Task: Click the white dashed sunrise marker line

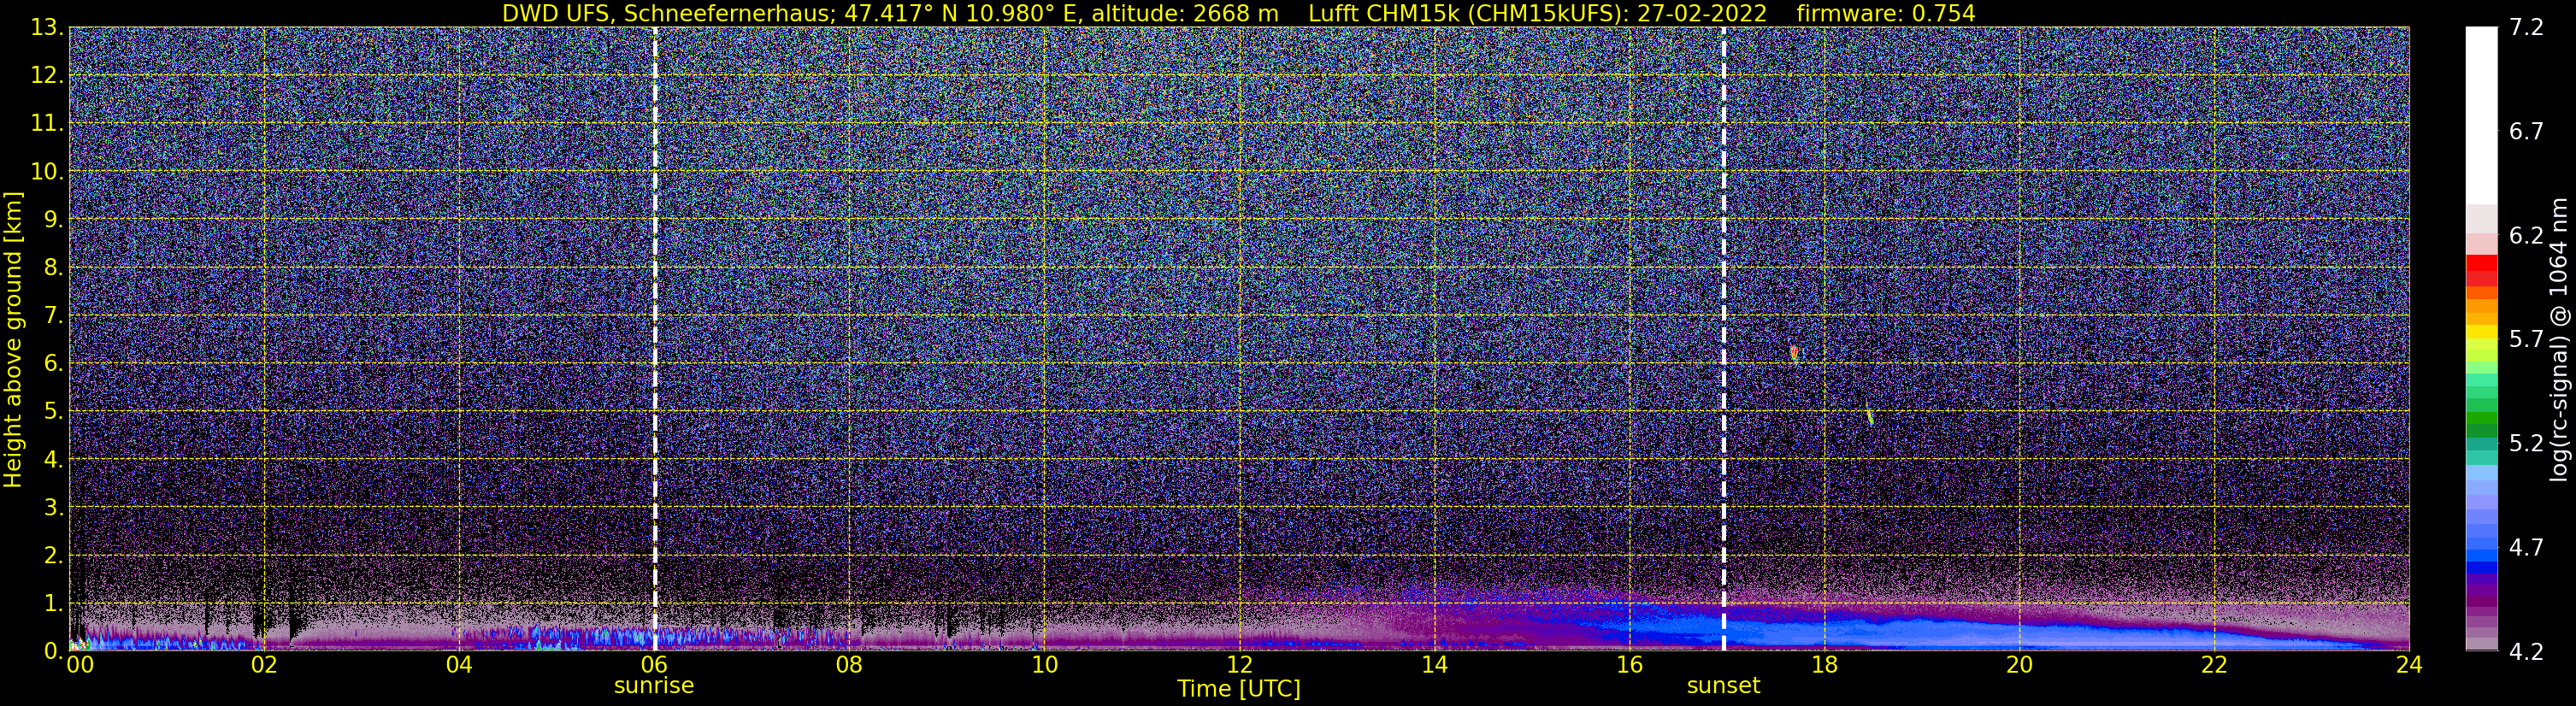Action: (x=655, y=338)
